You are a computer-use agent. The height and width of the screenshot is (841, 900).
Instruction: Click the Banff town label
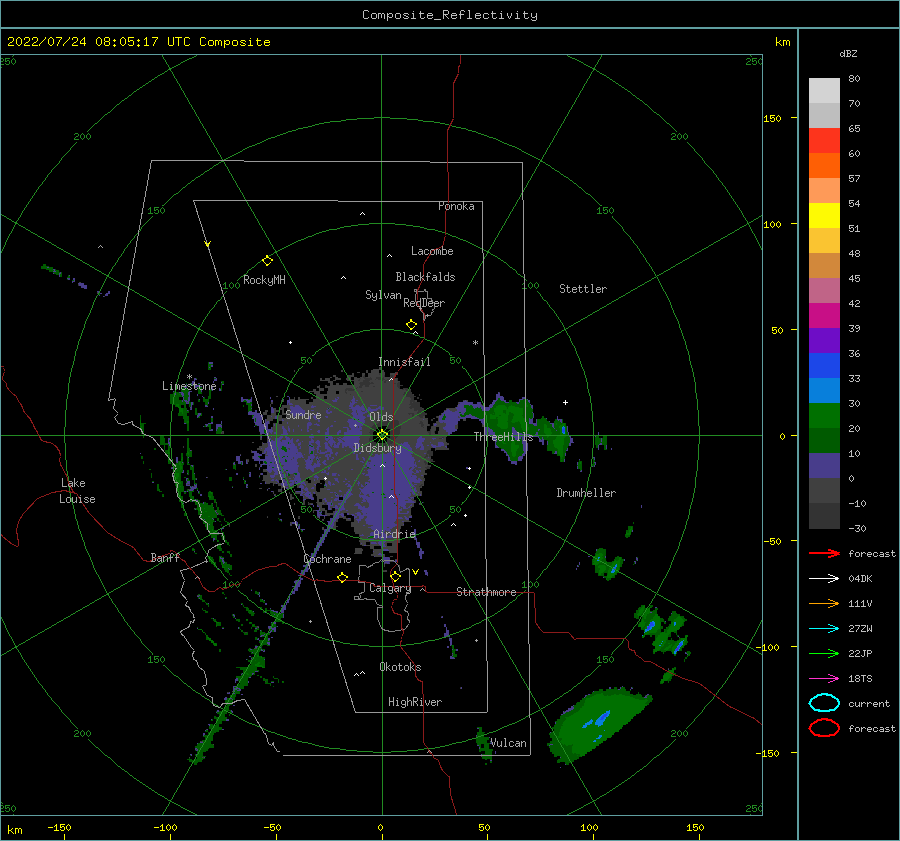165,558
